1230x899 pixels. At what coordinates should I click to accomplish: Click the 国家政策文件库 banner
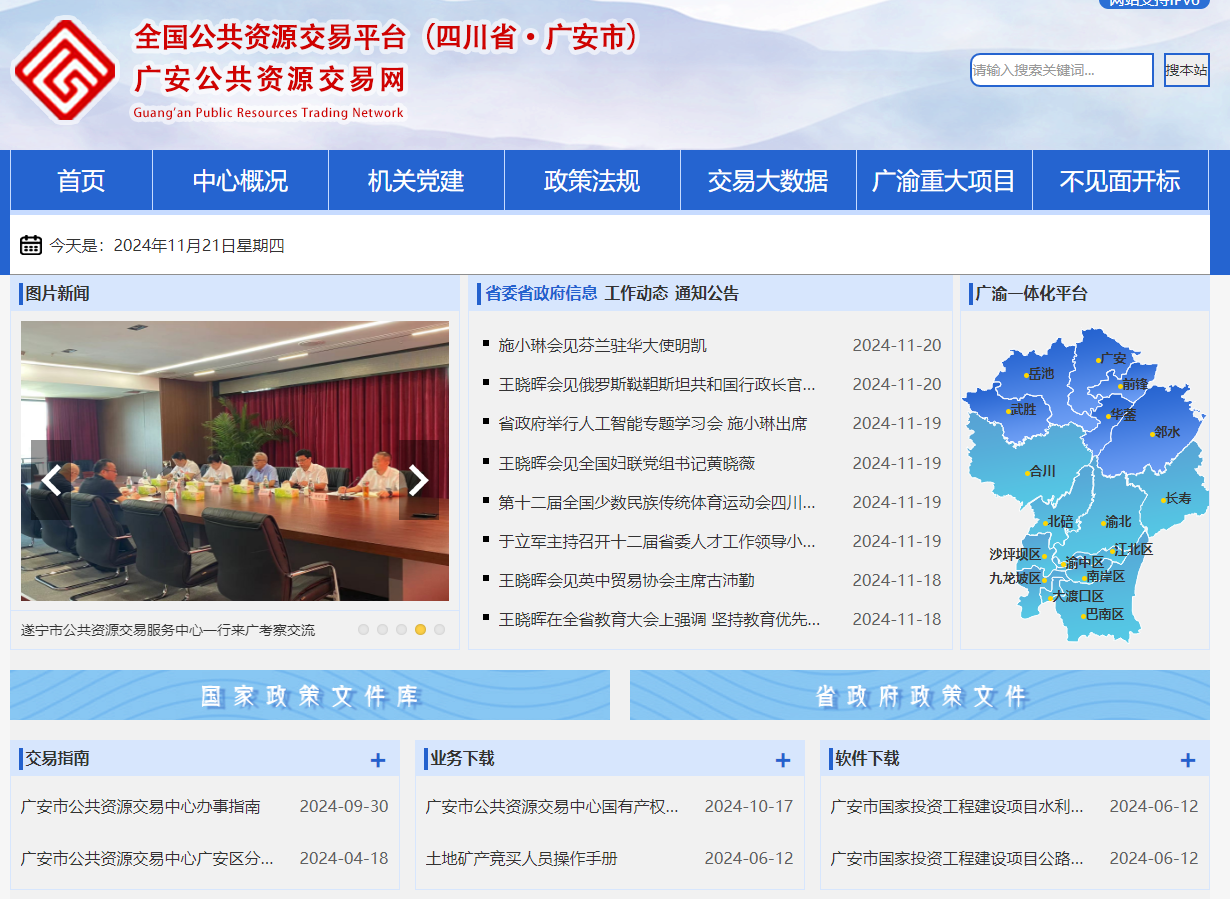click(308, 695)
